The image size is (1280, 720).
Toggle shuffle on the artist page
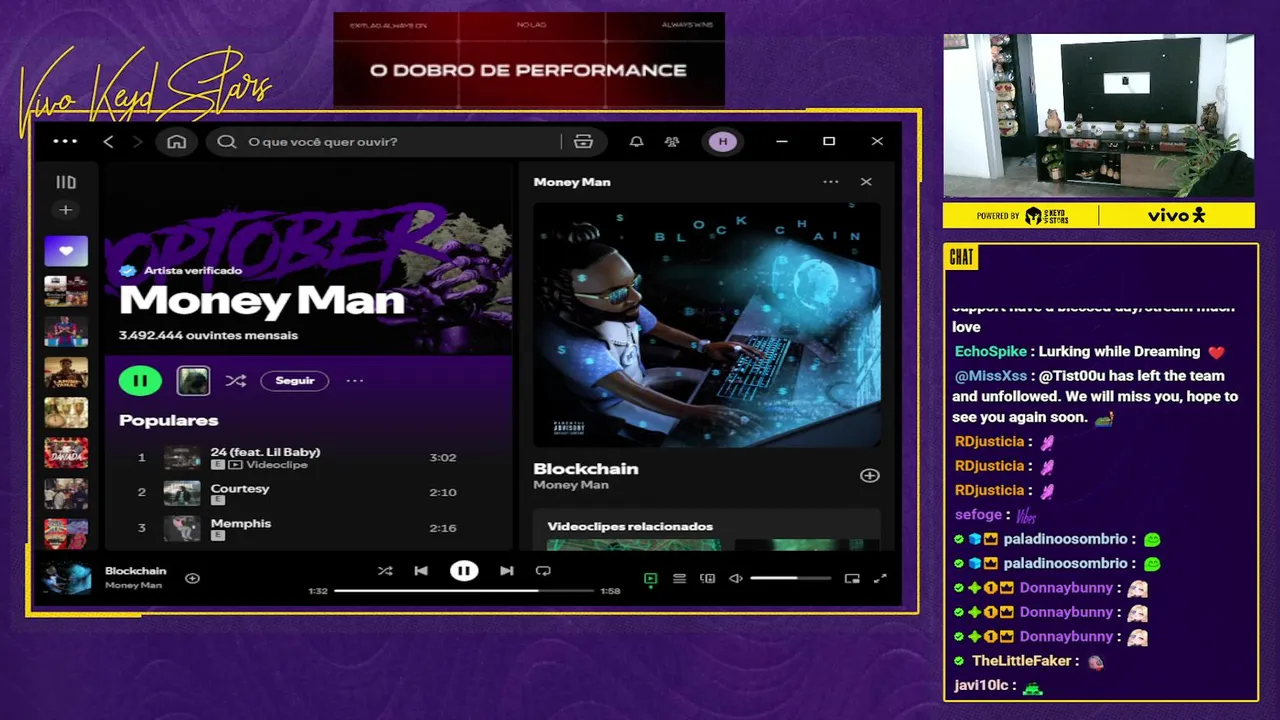(x=236, y=380)
